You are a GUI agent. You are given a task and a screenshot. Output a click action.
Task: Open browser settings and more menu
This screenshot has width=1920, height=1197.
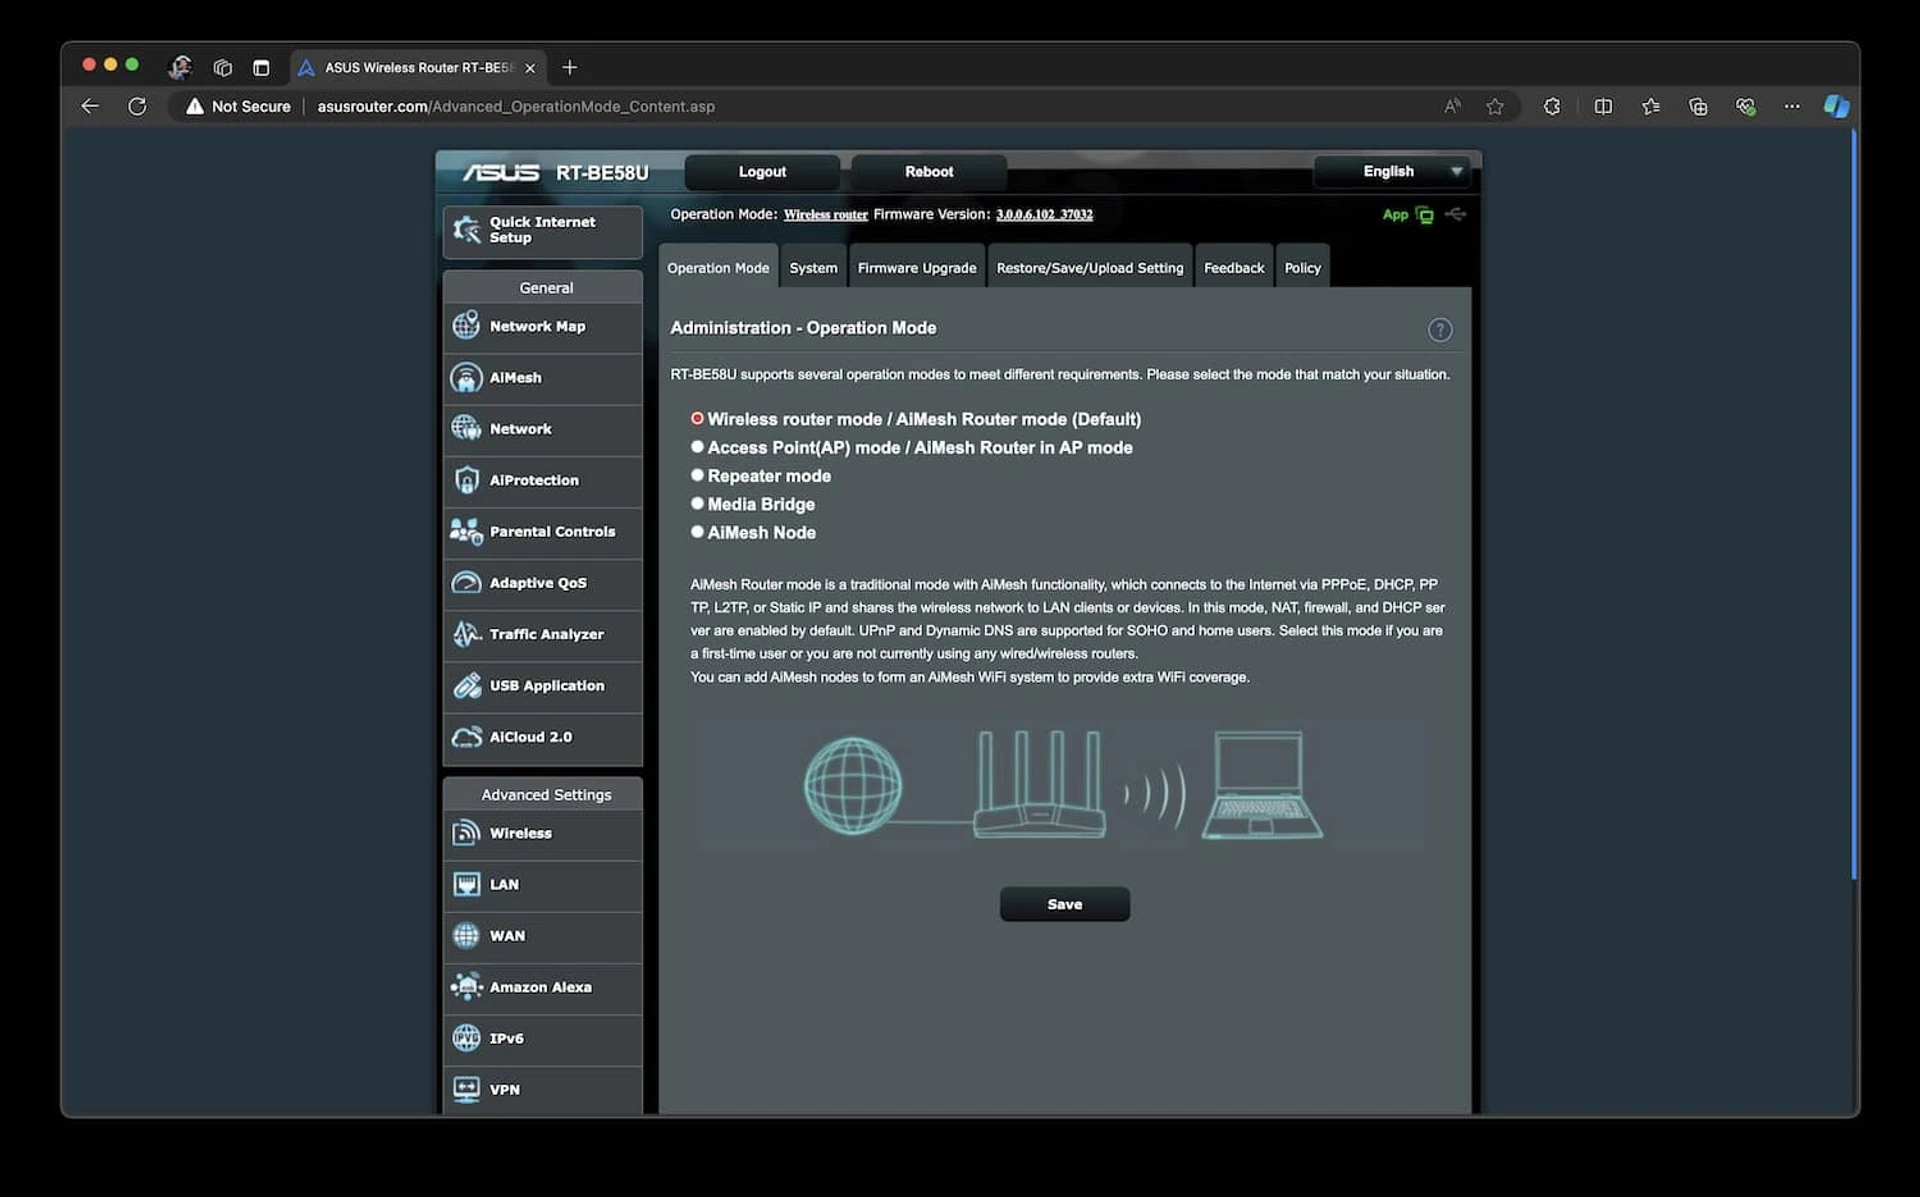[x=1792, y=106]
